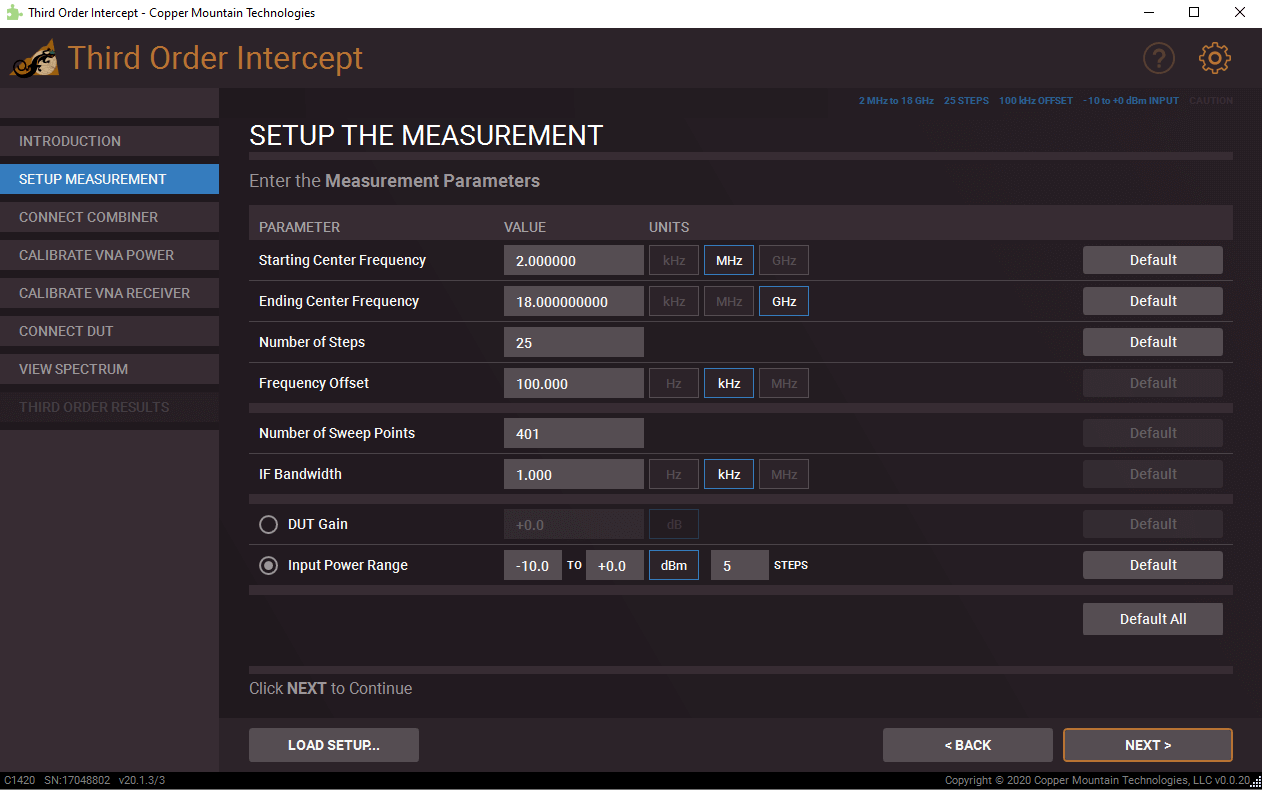Image resolution: width=1262 pixels, height=790 pixels.
Task: Click the Copper Mountain salamander logo
Action: click(x=34, y=57)
